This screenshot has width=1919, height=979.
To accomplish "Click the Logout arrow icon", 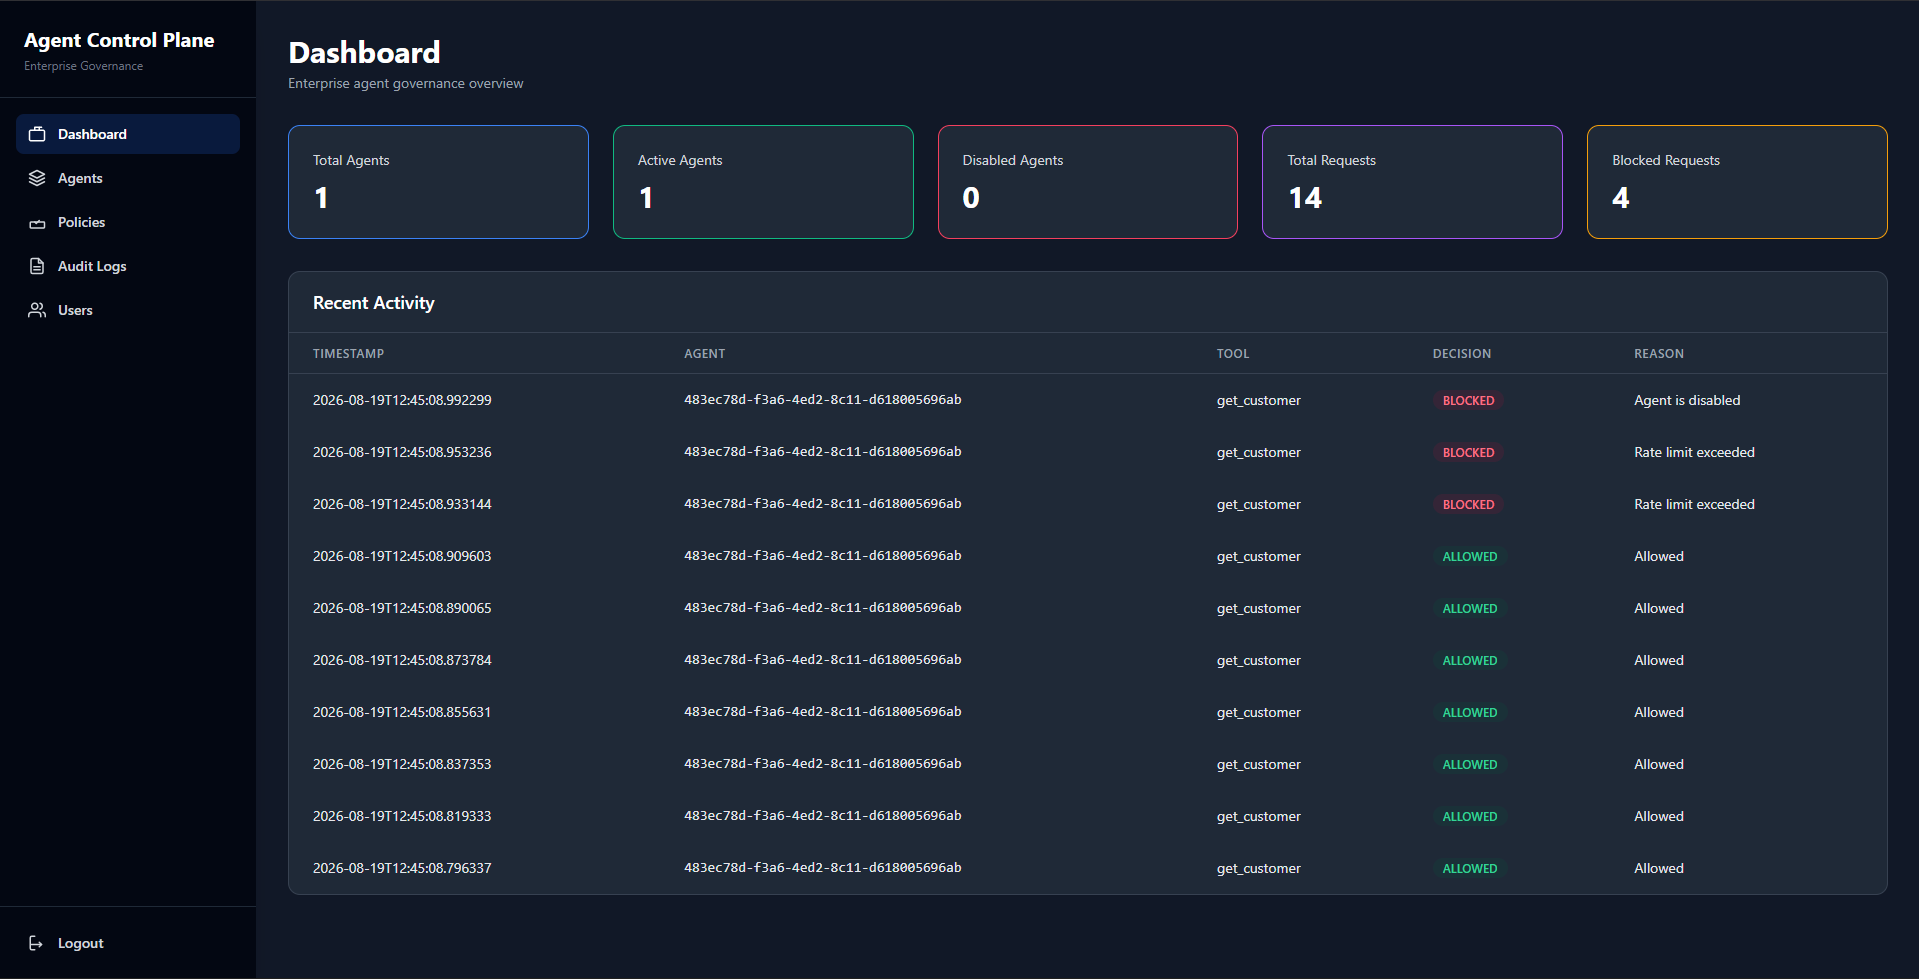I will click(x=37, y=943).
